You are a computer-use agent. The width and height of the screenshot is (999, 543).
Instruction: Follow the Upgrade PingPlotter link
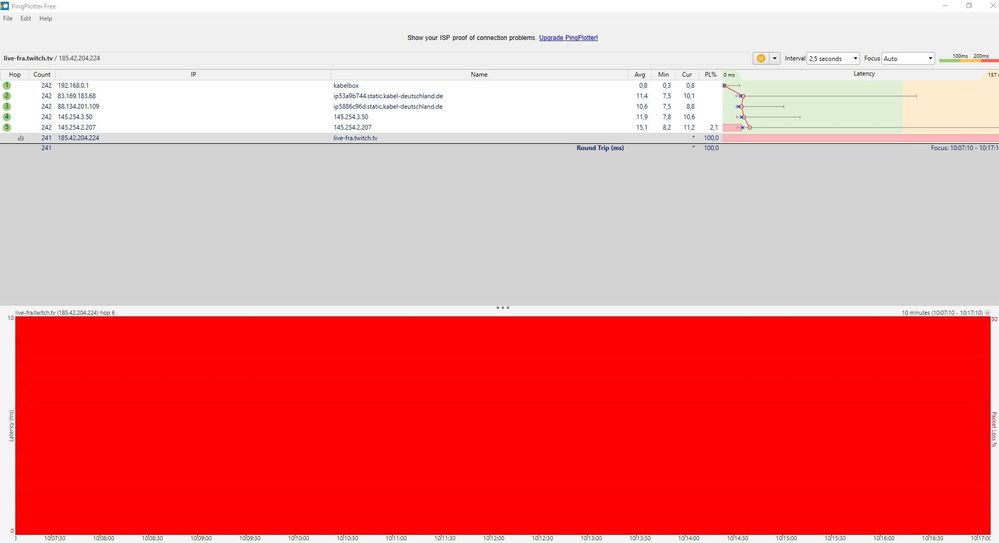click(x=568, y=38)
